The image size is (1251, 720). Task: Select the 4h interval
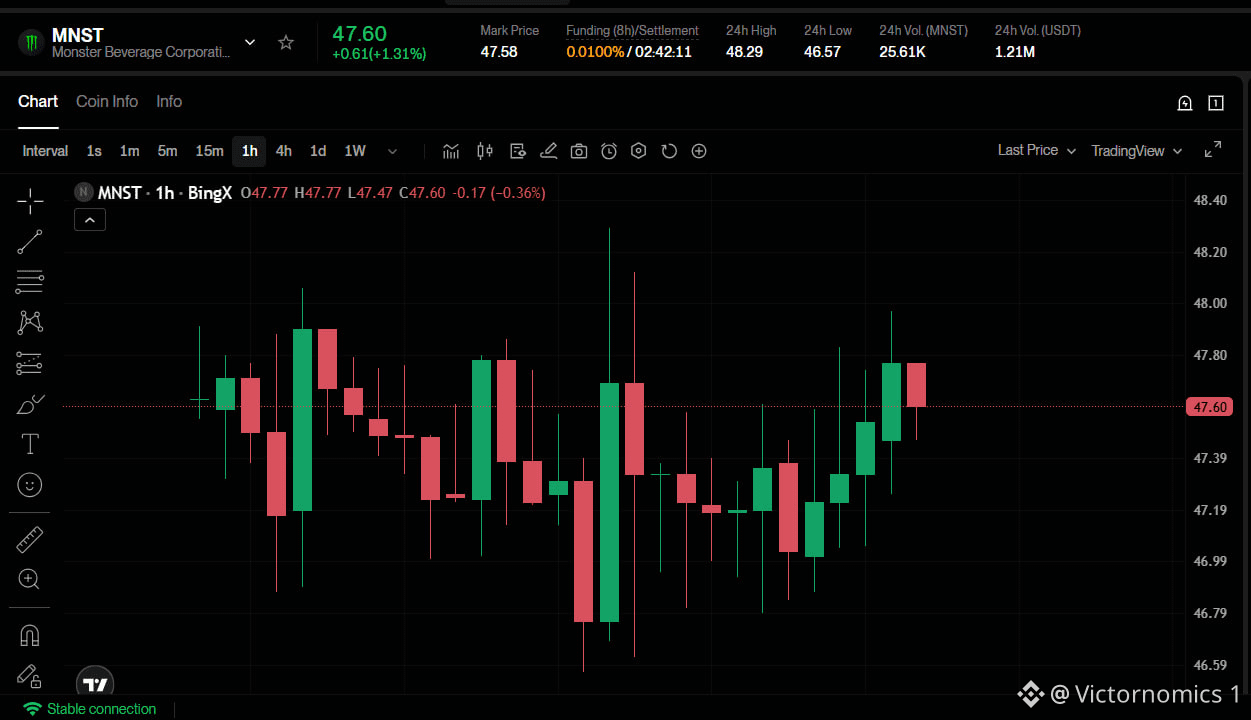284,151
